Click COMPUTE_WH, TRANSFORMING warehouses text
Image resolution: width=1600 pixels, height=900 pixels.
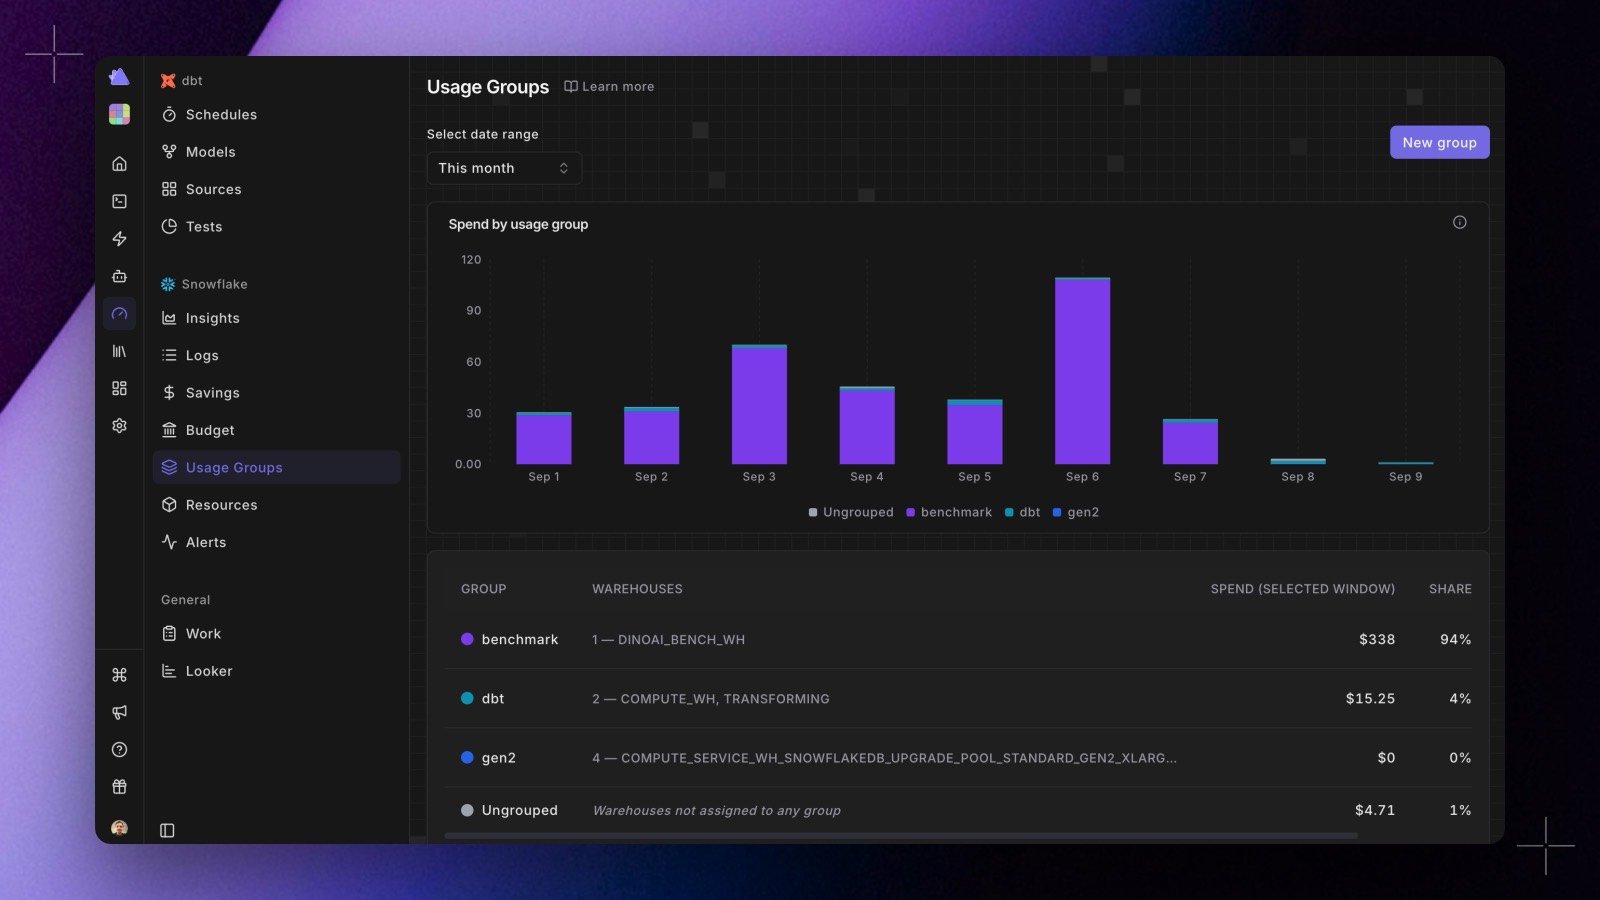pos(725,699)
